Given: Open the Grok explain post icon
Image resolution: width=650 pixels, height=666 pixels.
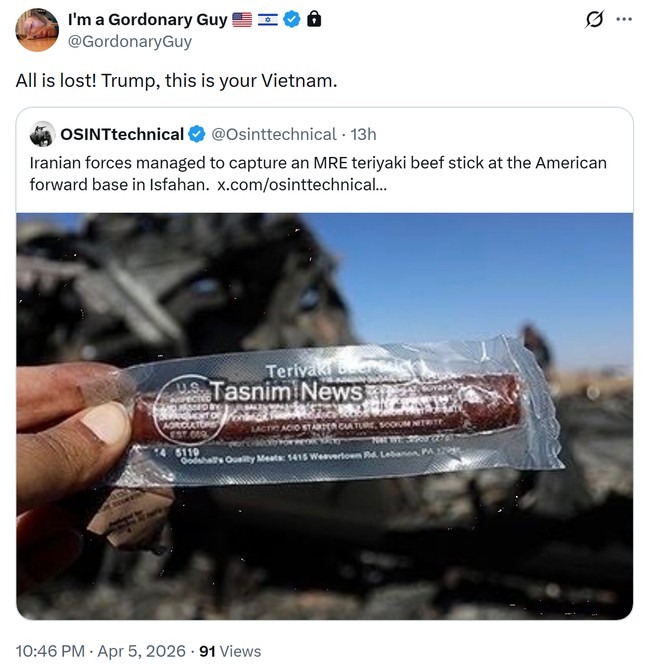Looking at the screenshot, I should [x=594, y=20].
